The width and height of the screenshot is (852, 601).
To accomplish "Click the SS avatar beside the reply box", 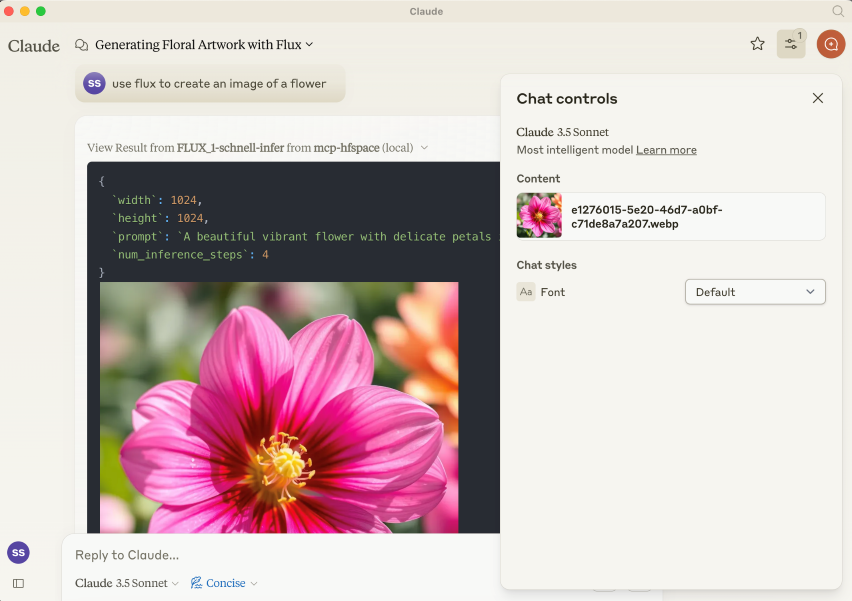I will click(x=18, y=552).
